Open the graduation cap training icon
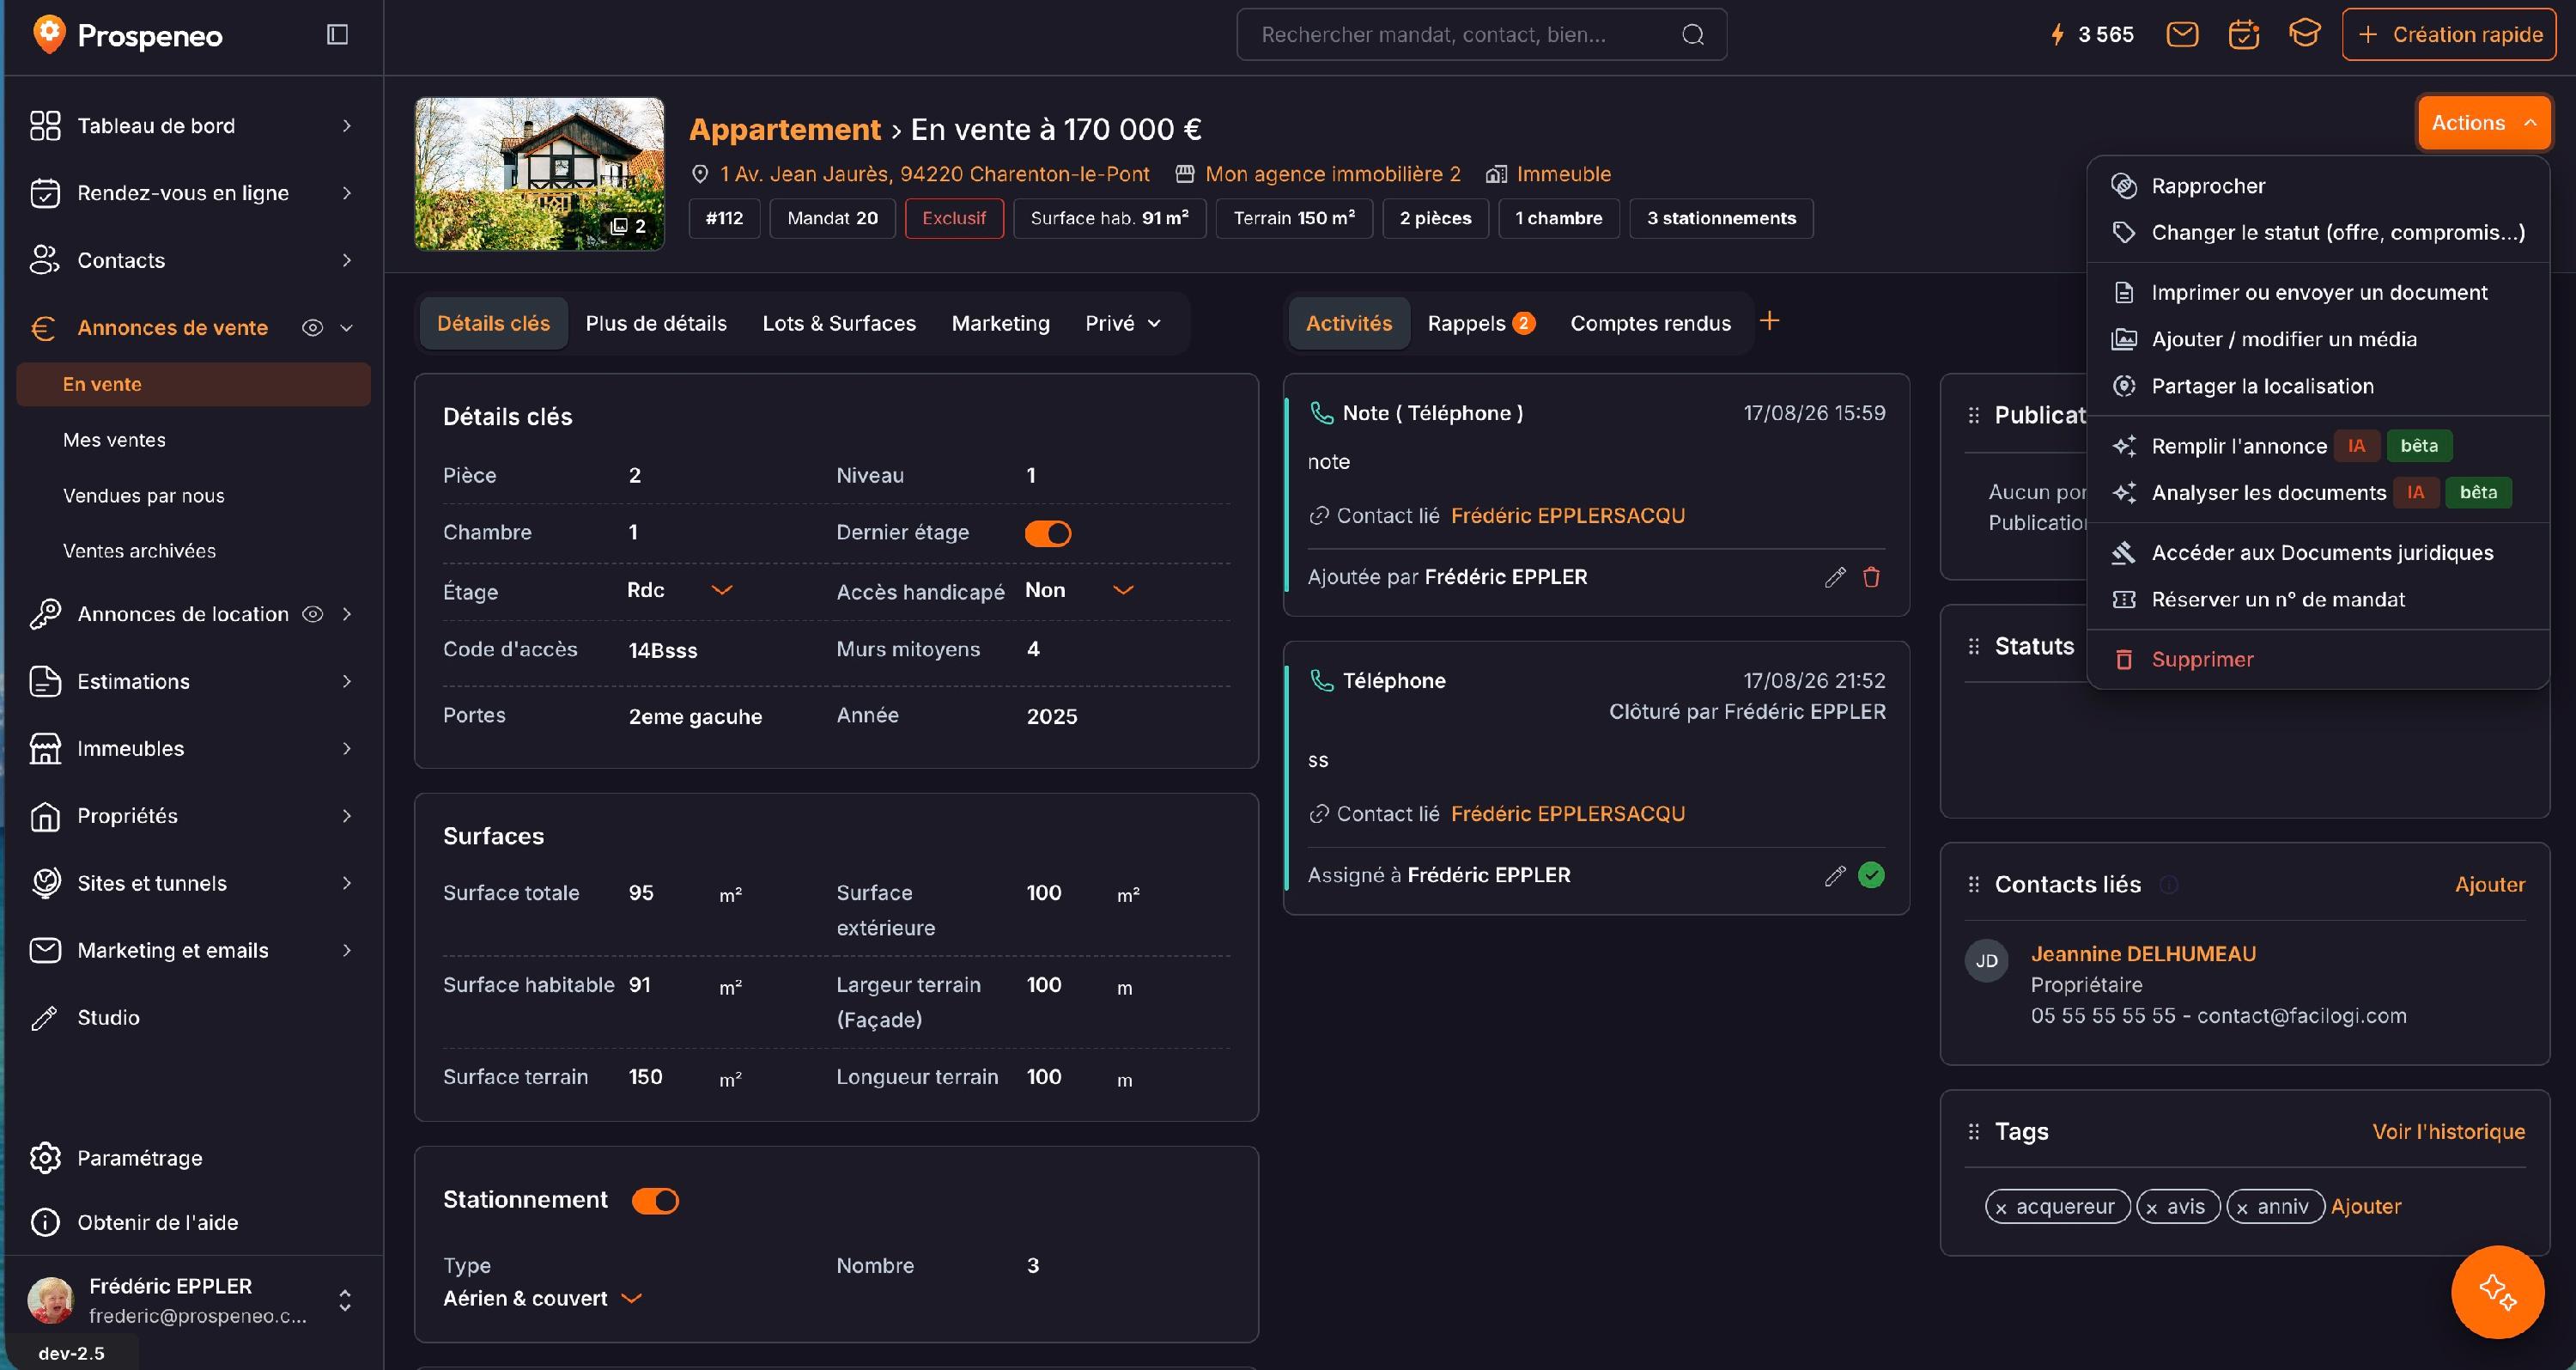Viewport: 2576px width, 1370px height. coord(2304,34)
